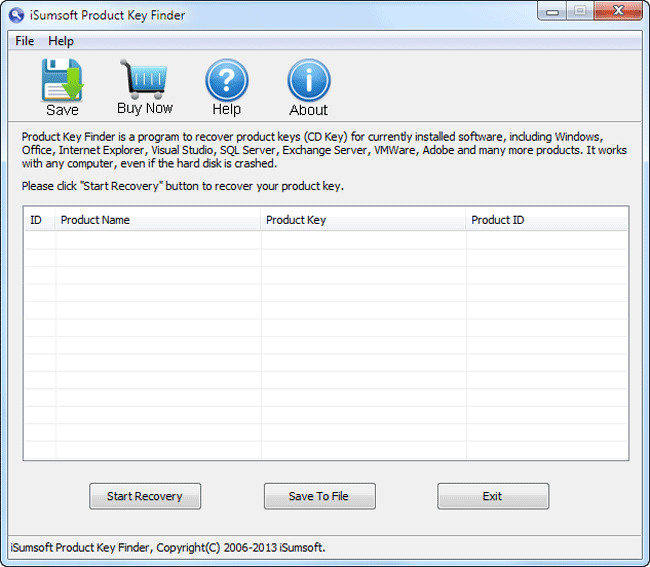Click the Save To File button
The height and width of the screenshot is (567, 650).
point(320,496)
